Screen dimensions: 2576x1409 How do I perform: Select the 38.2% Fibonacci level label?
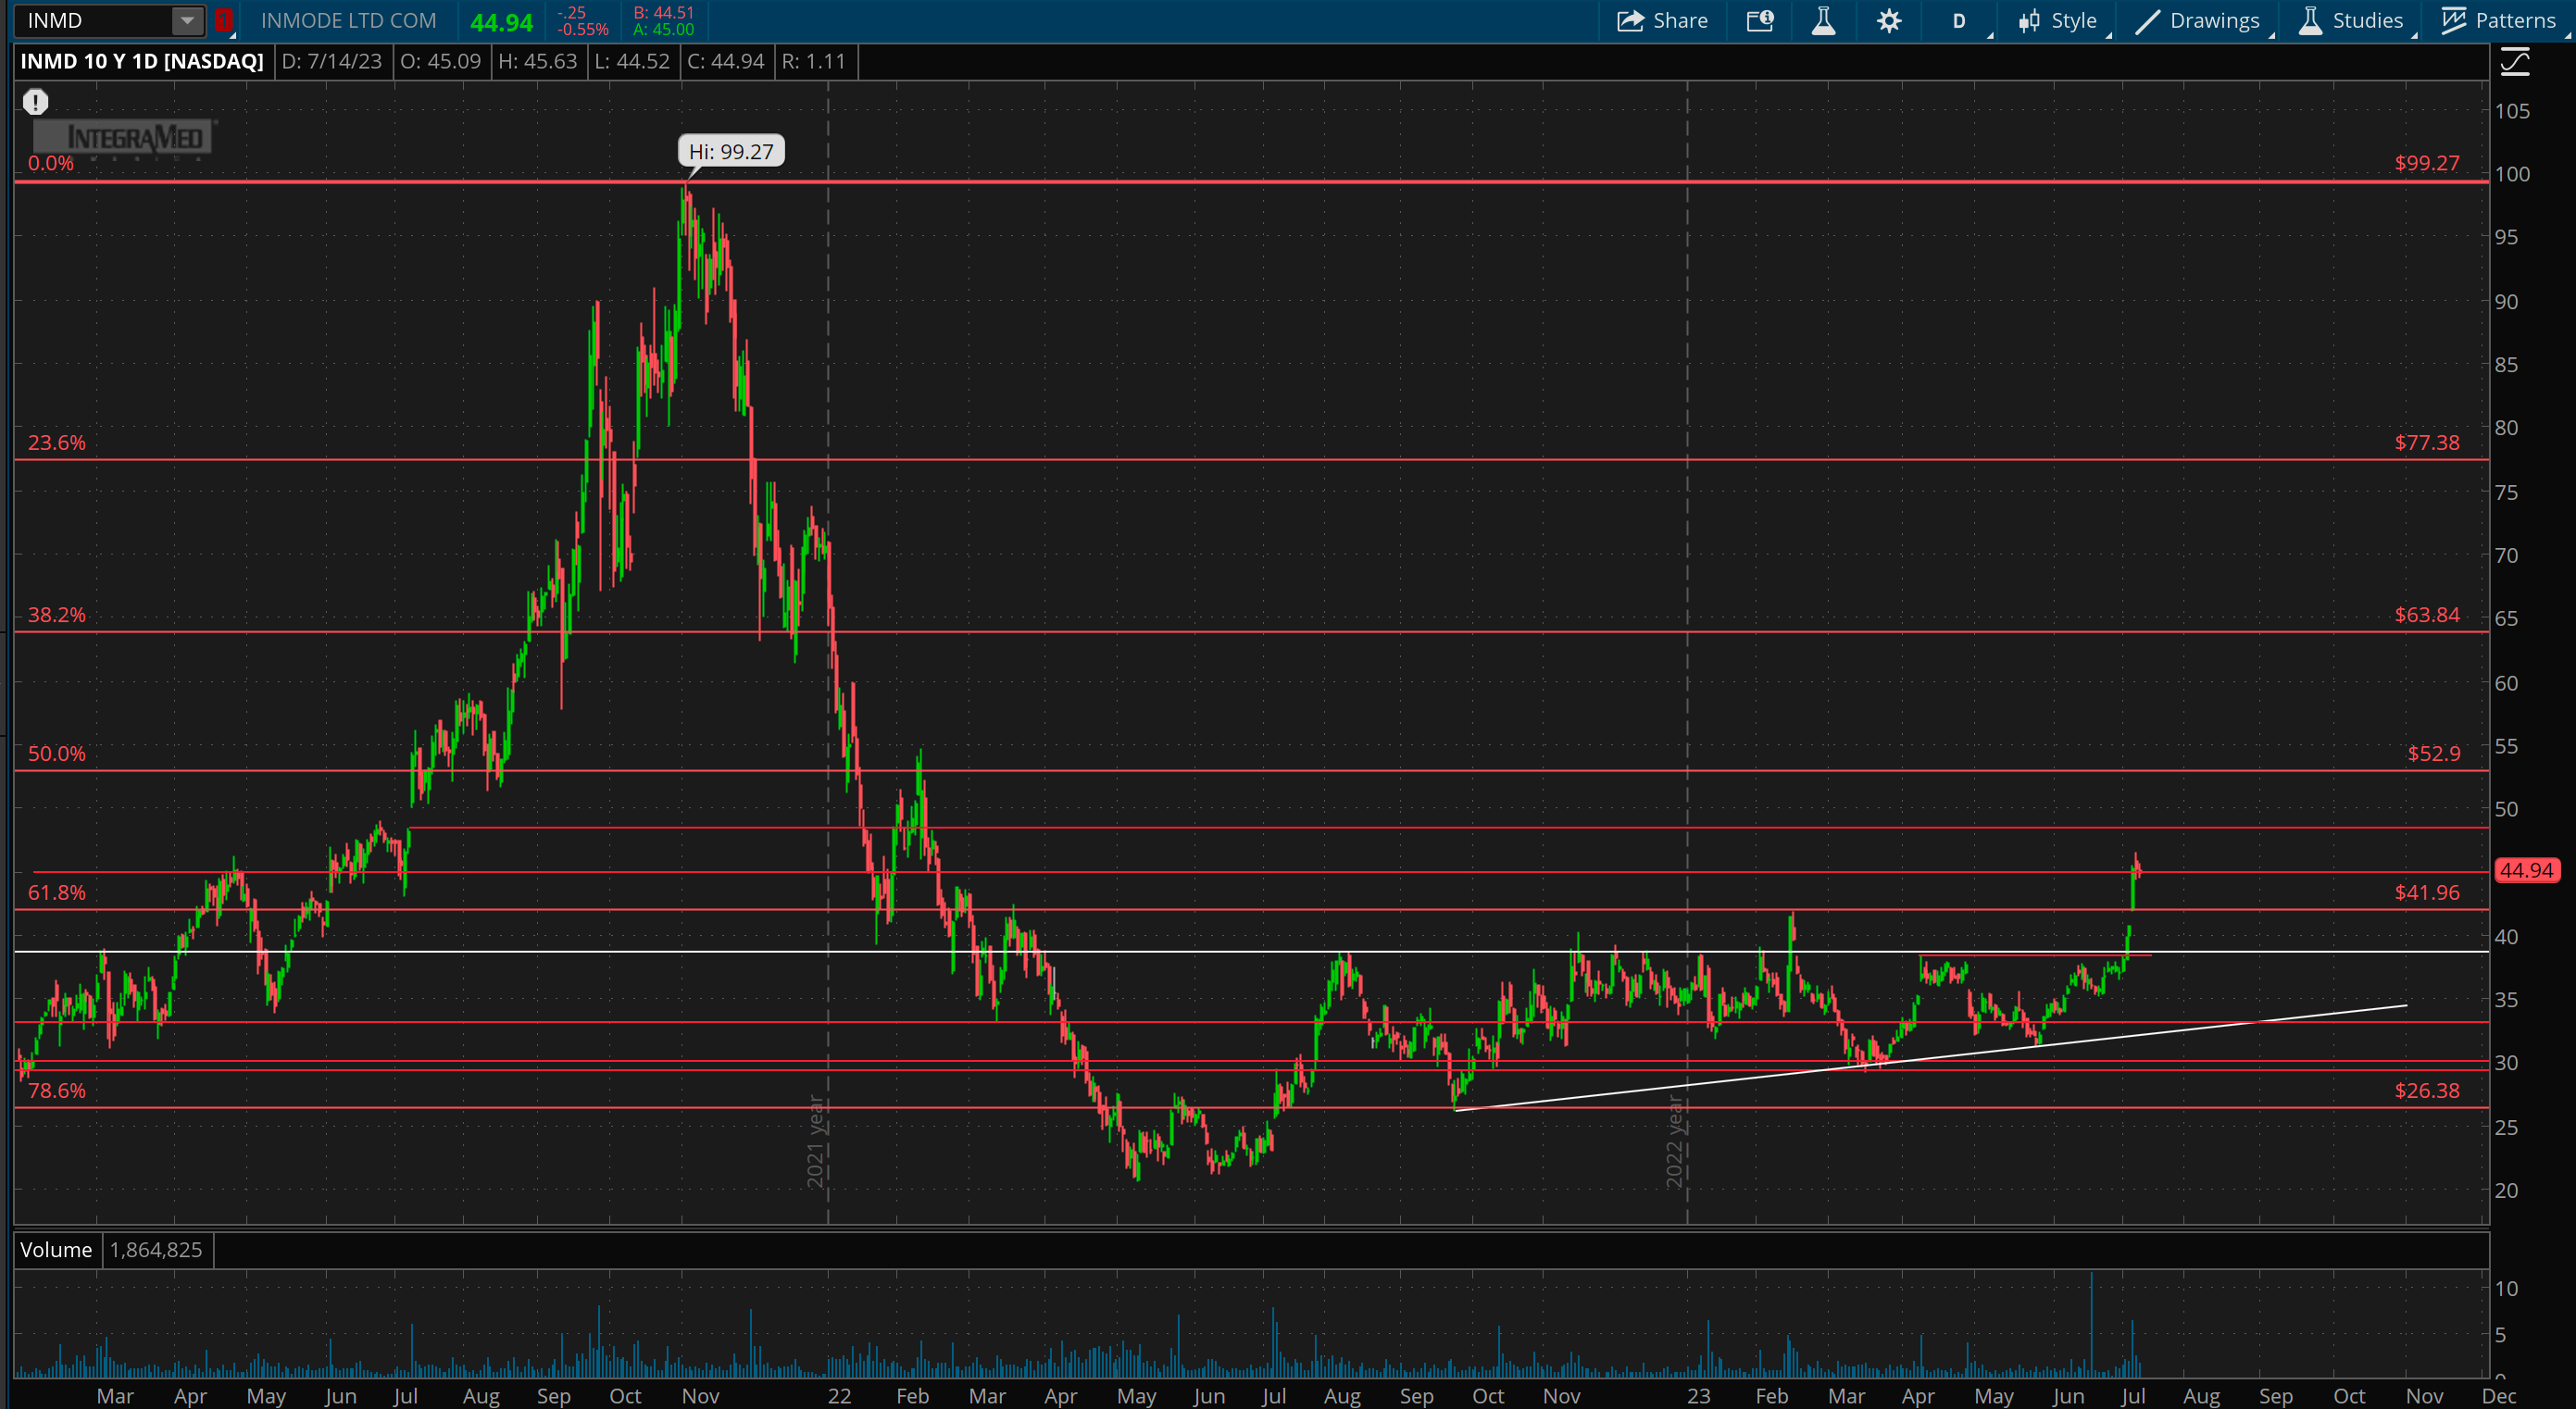click(57, 614)
